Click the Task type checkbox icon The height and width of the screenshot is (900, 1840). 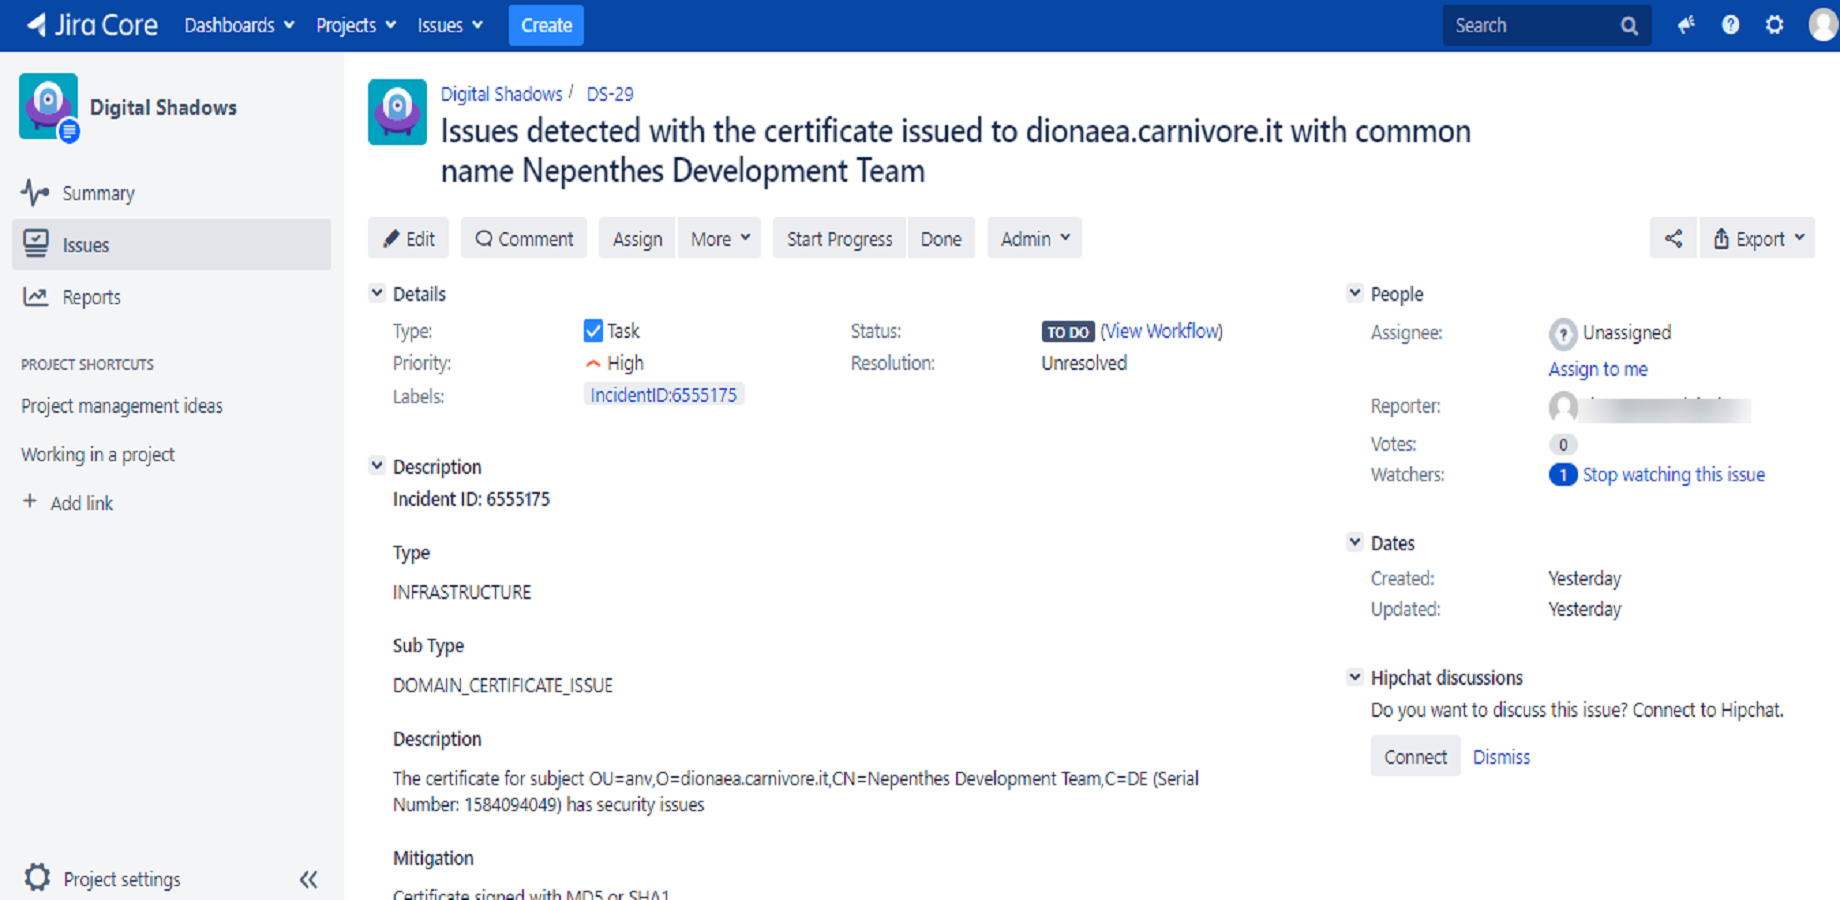coord(593,330)
